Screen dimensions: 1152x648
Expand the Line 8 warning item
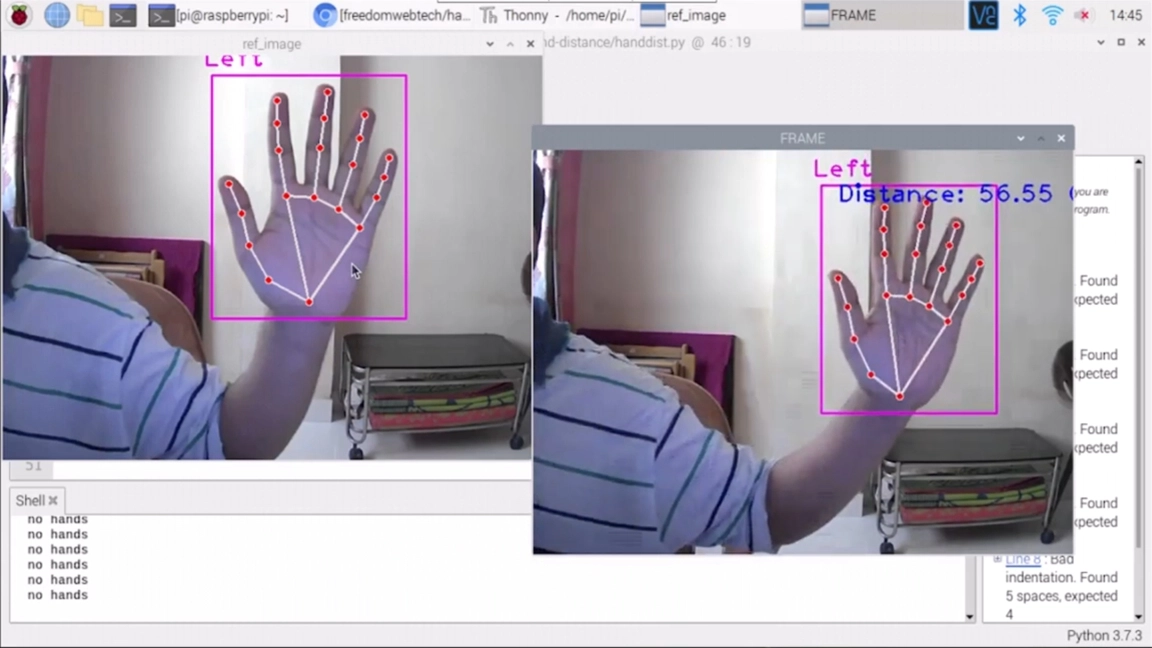pyautogui.click(x=997, y=559)
